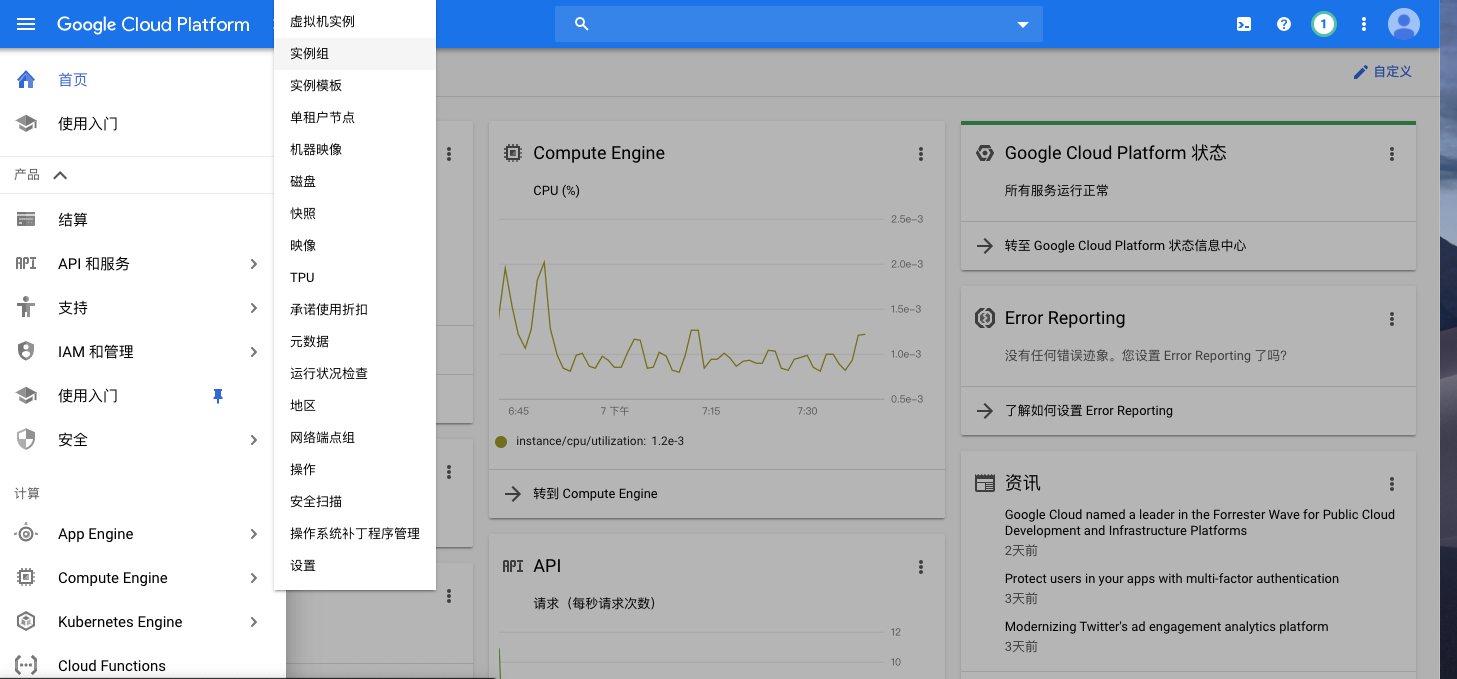Viewport: 1457px width, 679px height.
Task: Open the top bar vertical dots menu
Action: [x=1364, y=24]
